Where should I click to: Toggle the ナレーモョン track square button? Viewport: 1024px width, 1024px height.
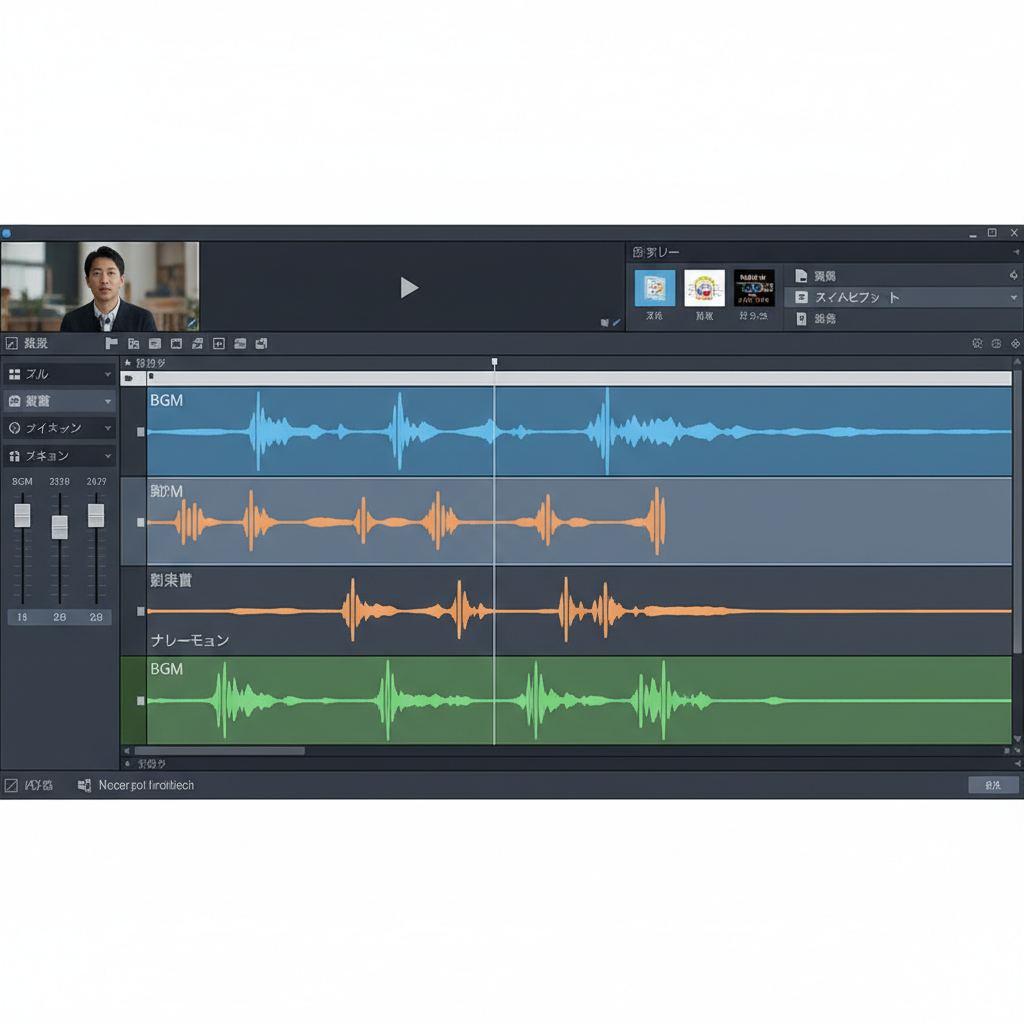click(140, 611)
